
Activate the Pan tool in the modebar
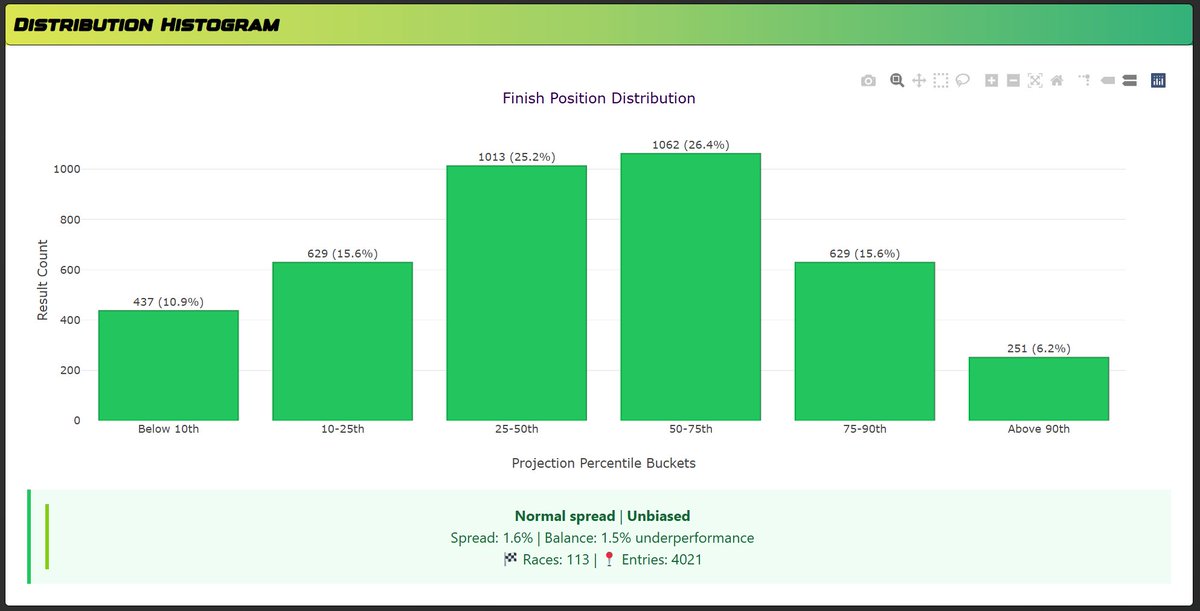click(x=919, y=81)
